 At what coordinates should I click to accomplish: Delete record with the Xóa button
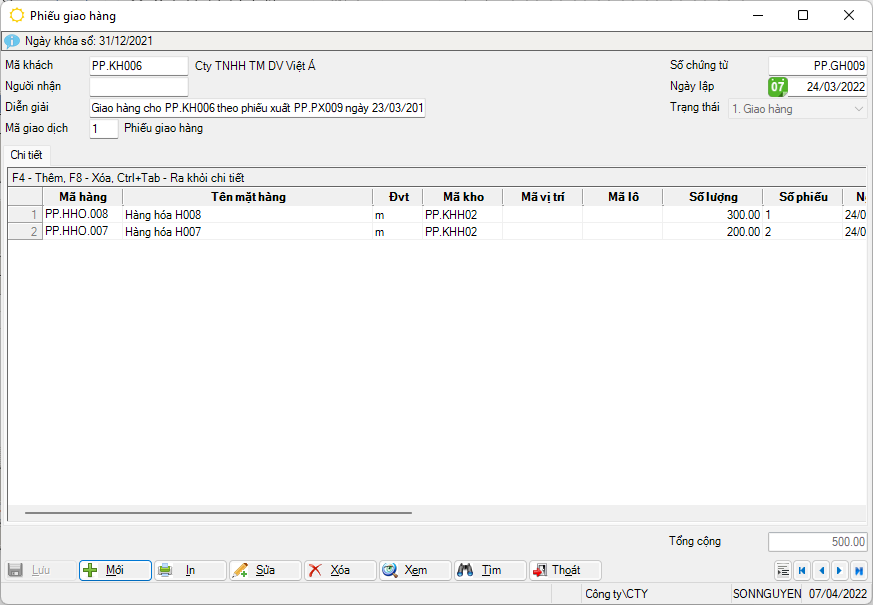pos(340,570)
